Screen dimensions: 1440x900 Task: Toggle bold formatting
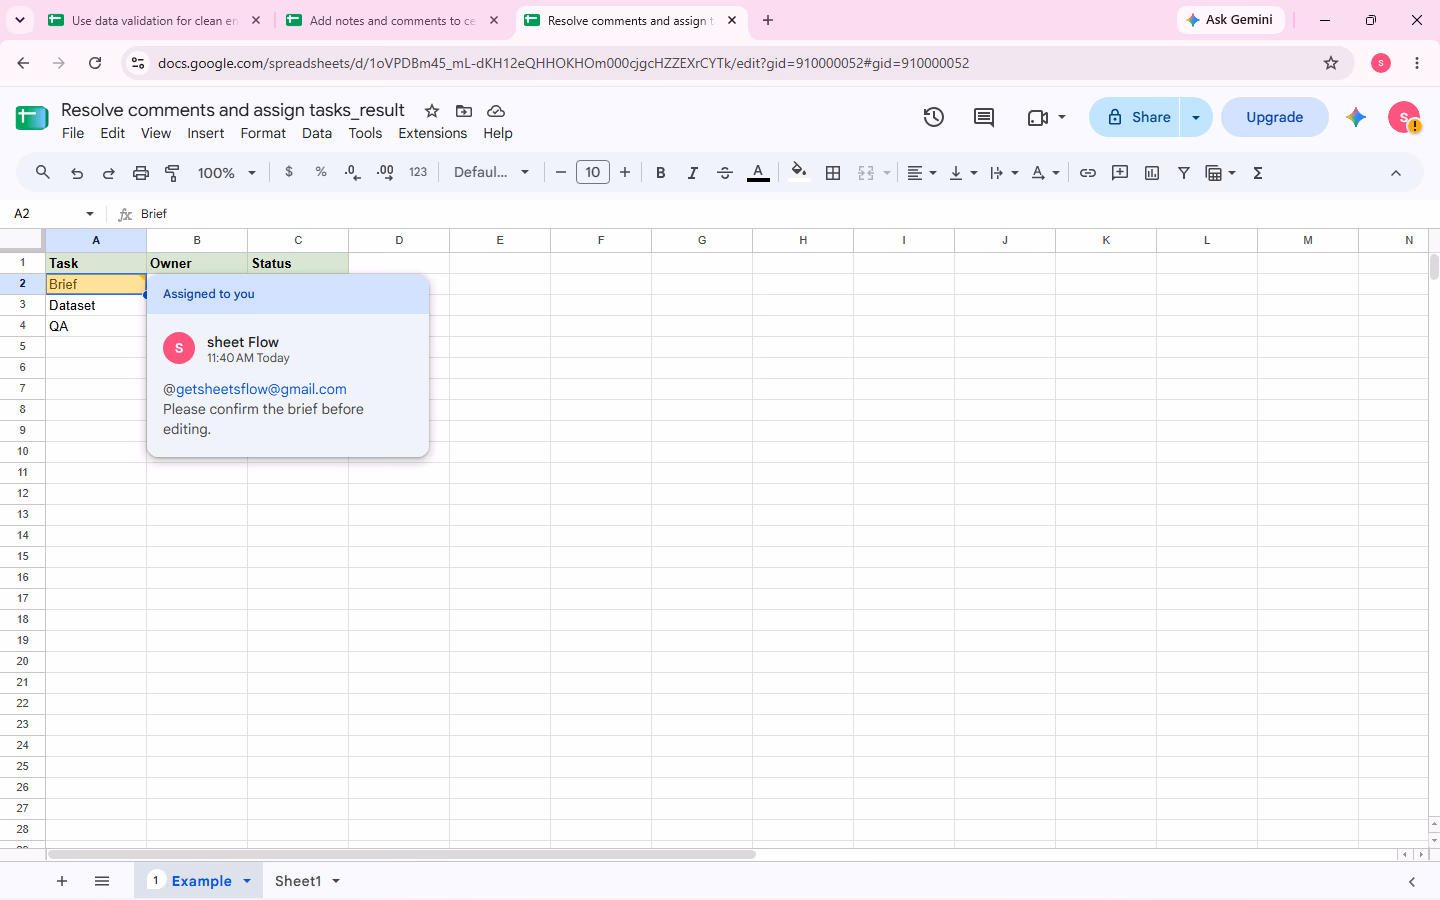tap(661, 173)
